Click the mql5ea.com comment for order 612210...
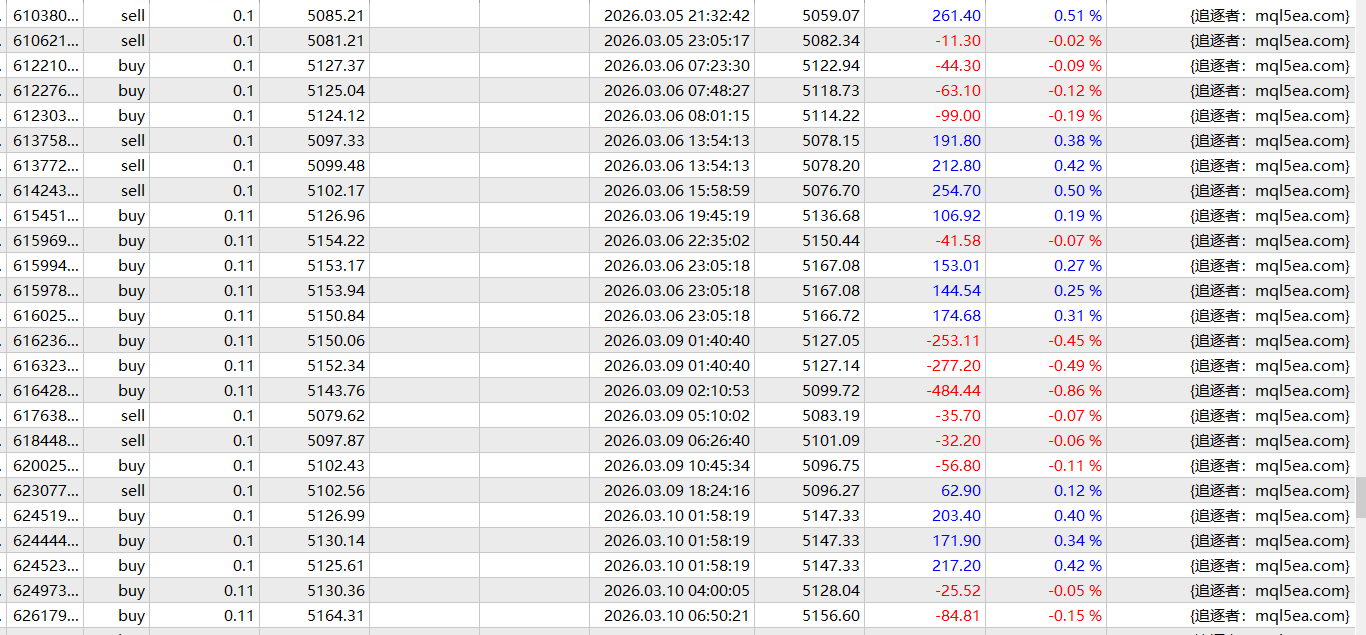This screenshot has width=1366, height=635. [x=1269, y=66]
